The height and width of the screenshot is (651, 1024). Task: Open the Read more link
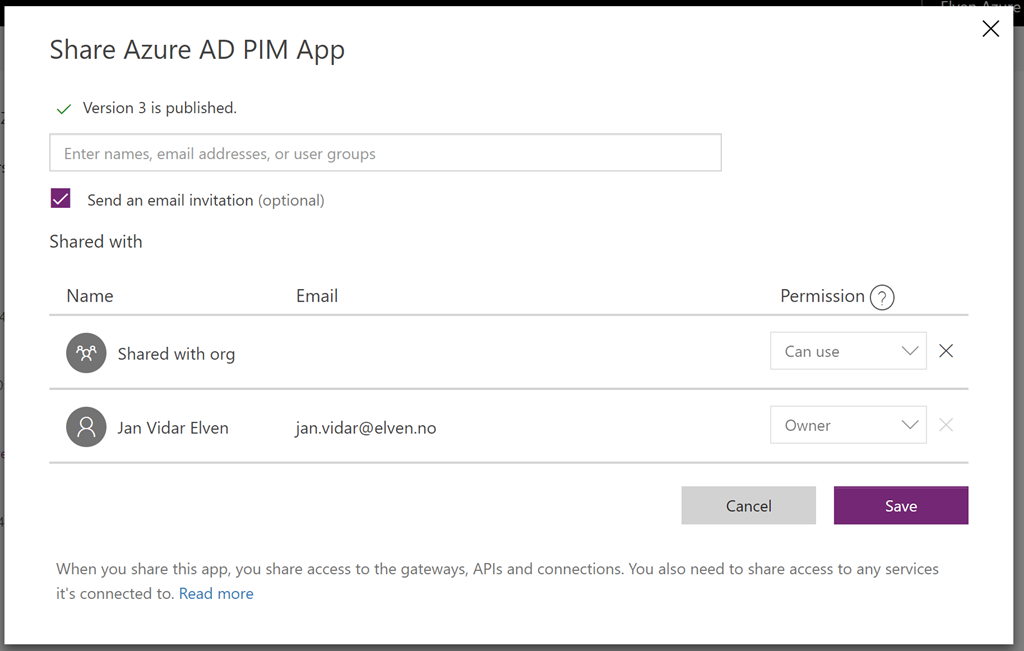pyautogui.click(x=216, y=594)
